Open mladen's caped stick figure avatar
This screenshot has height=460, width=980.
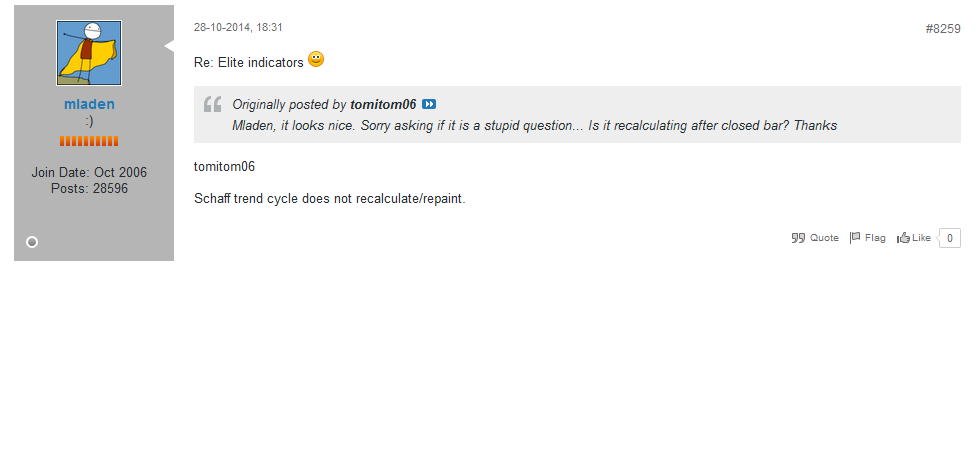click(89, 53)
